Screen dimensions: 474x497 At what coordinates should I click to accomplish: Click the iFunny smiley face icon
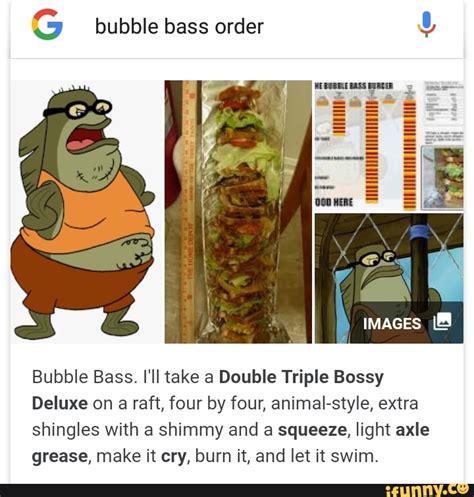(463, 489)
